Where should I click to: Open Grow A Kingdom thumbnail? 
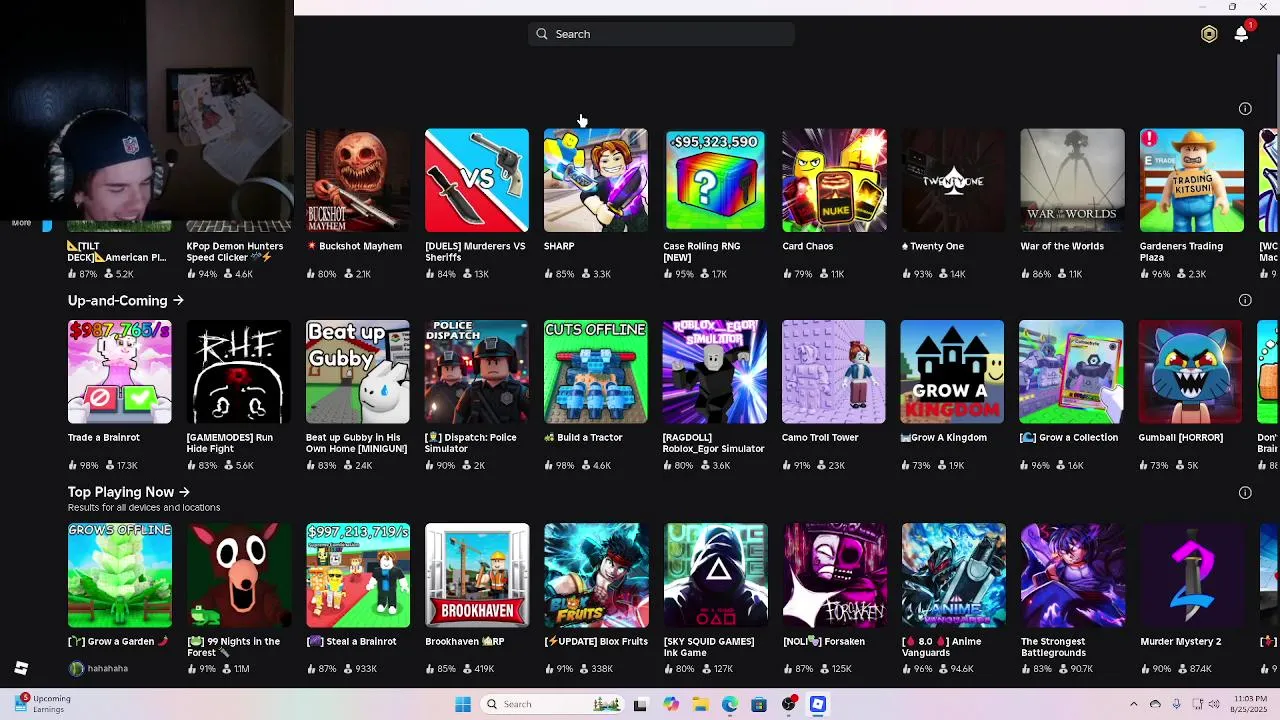(953, 372)
